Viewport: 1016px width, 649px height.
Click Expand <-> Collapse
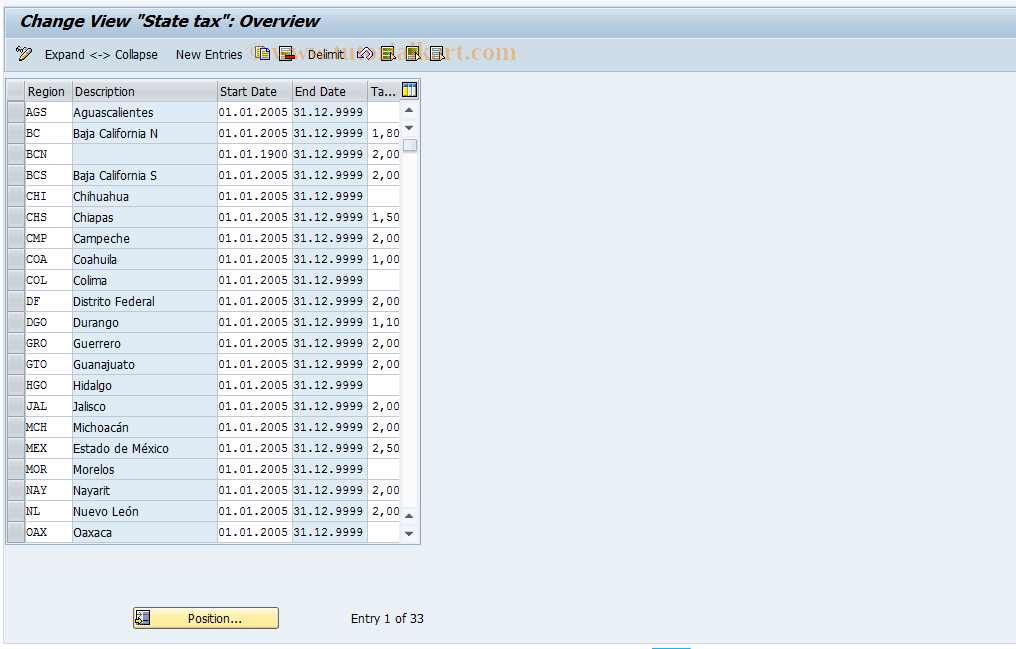pos(101,54)
